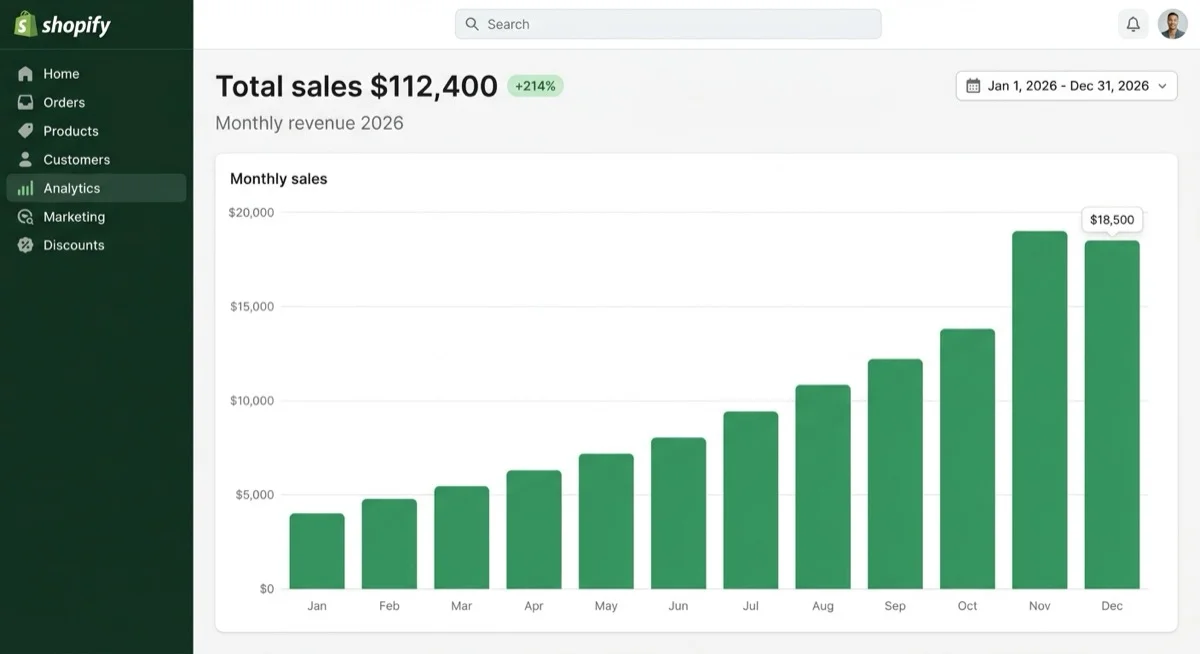Click the +214% growth badge
Image resolution: width=1200 pixels, height=654 pixels.
535,86
